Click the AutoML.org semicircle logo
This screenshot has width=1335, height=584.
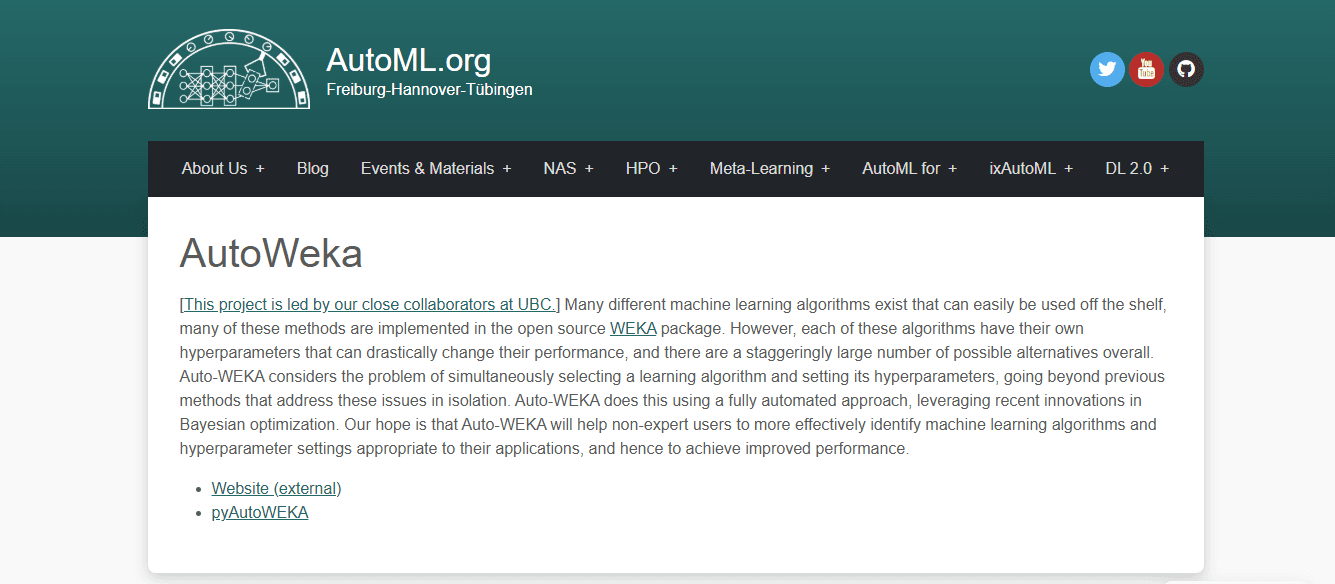click(x=229, y=69)
